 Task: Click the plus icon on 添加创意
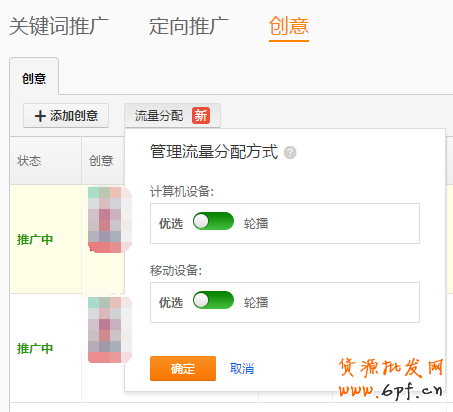coord(40,116)
